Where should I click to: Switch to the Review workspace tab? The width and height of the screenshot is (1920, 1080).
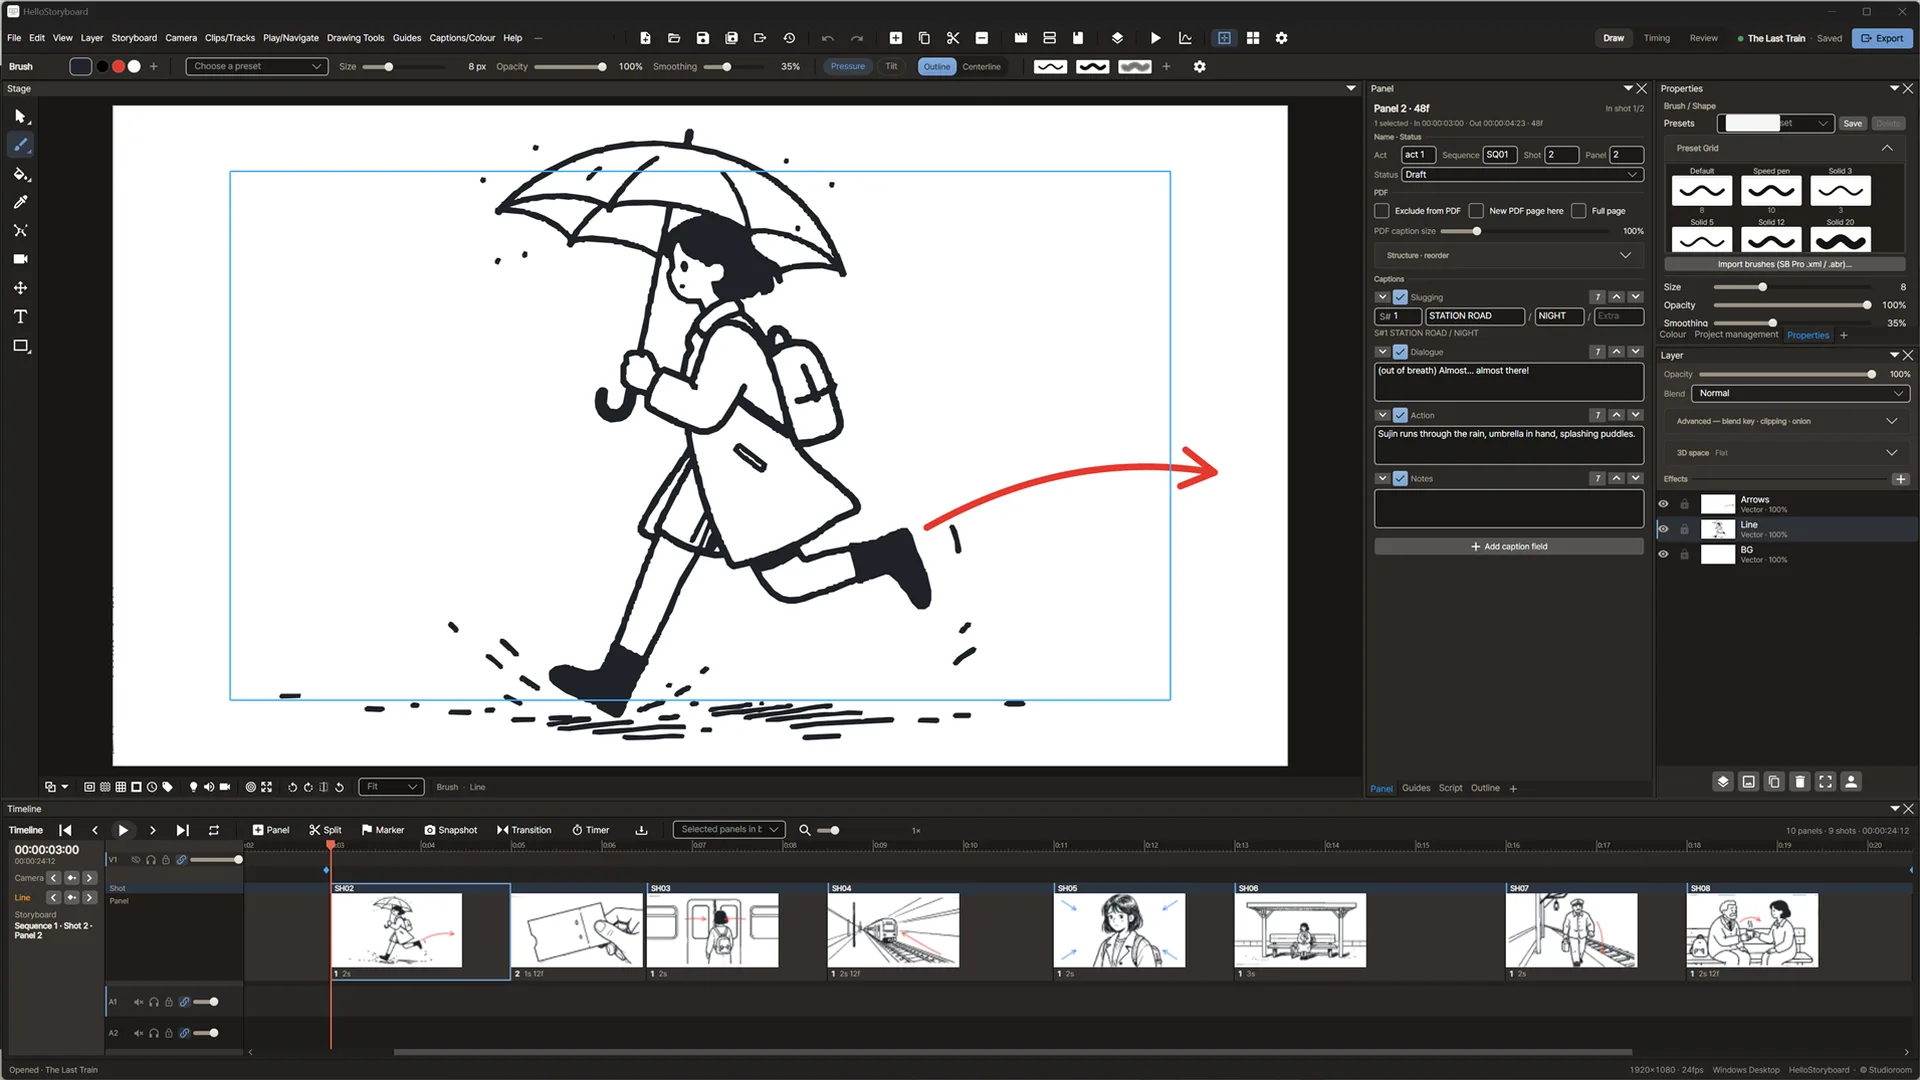click(1703, 38)
